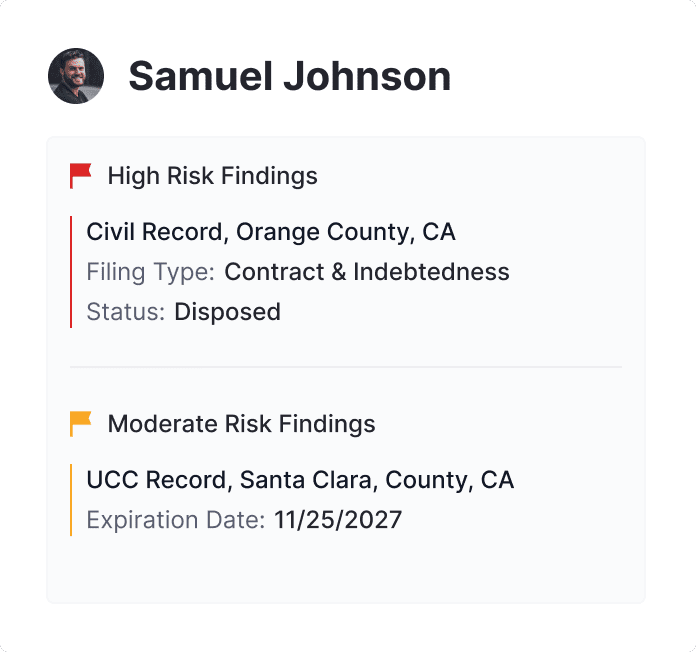696x652 pixels.
Task: Click the Contract & Indebtedness value
Action: (x=366, y=272)
